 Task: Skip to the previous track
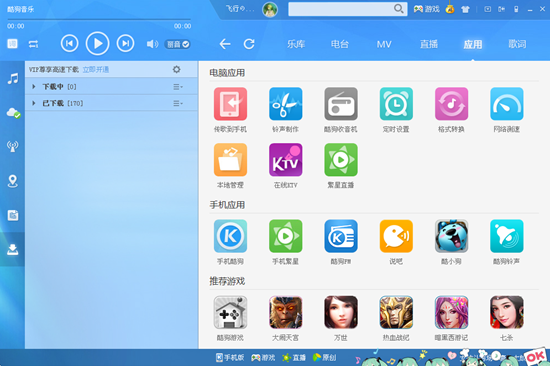tap(69, 44)
